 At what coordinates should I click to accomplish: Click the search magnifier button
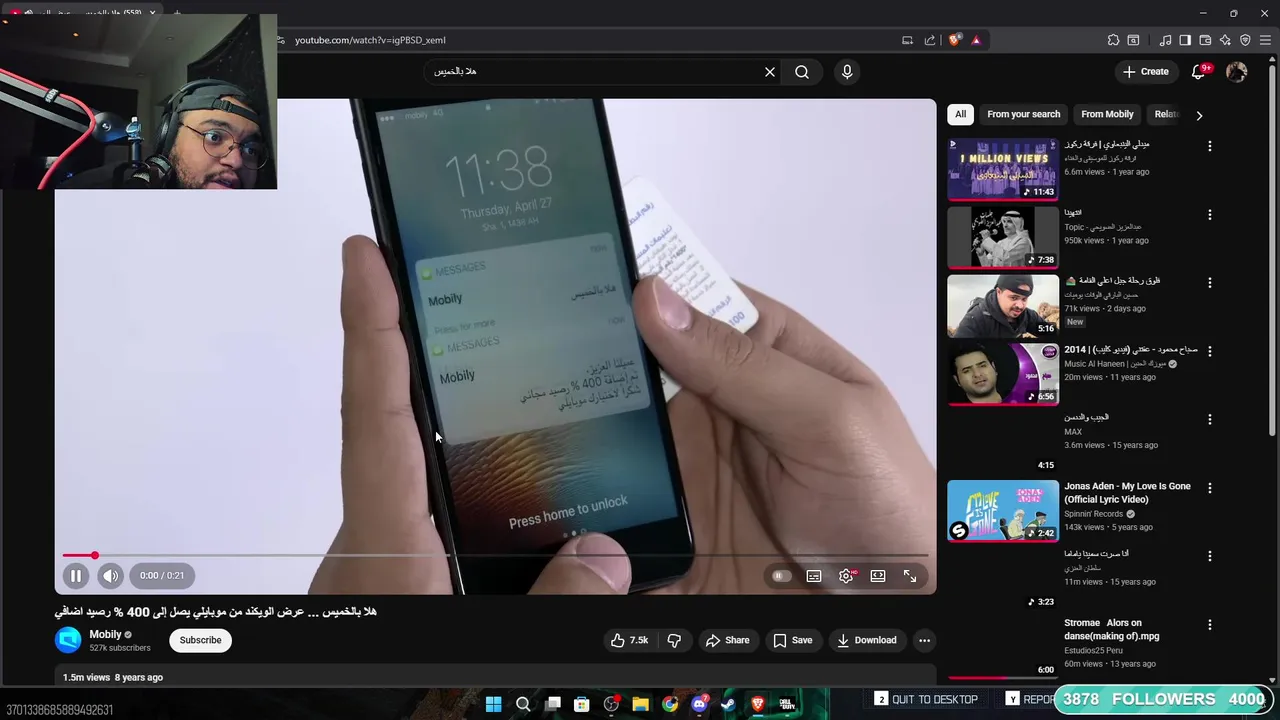pyautogui.click(x=802, y=72)
